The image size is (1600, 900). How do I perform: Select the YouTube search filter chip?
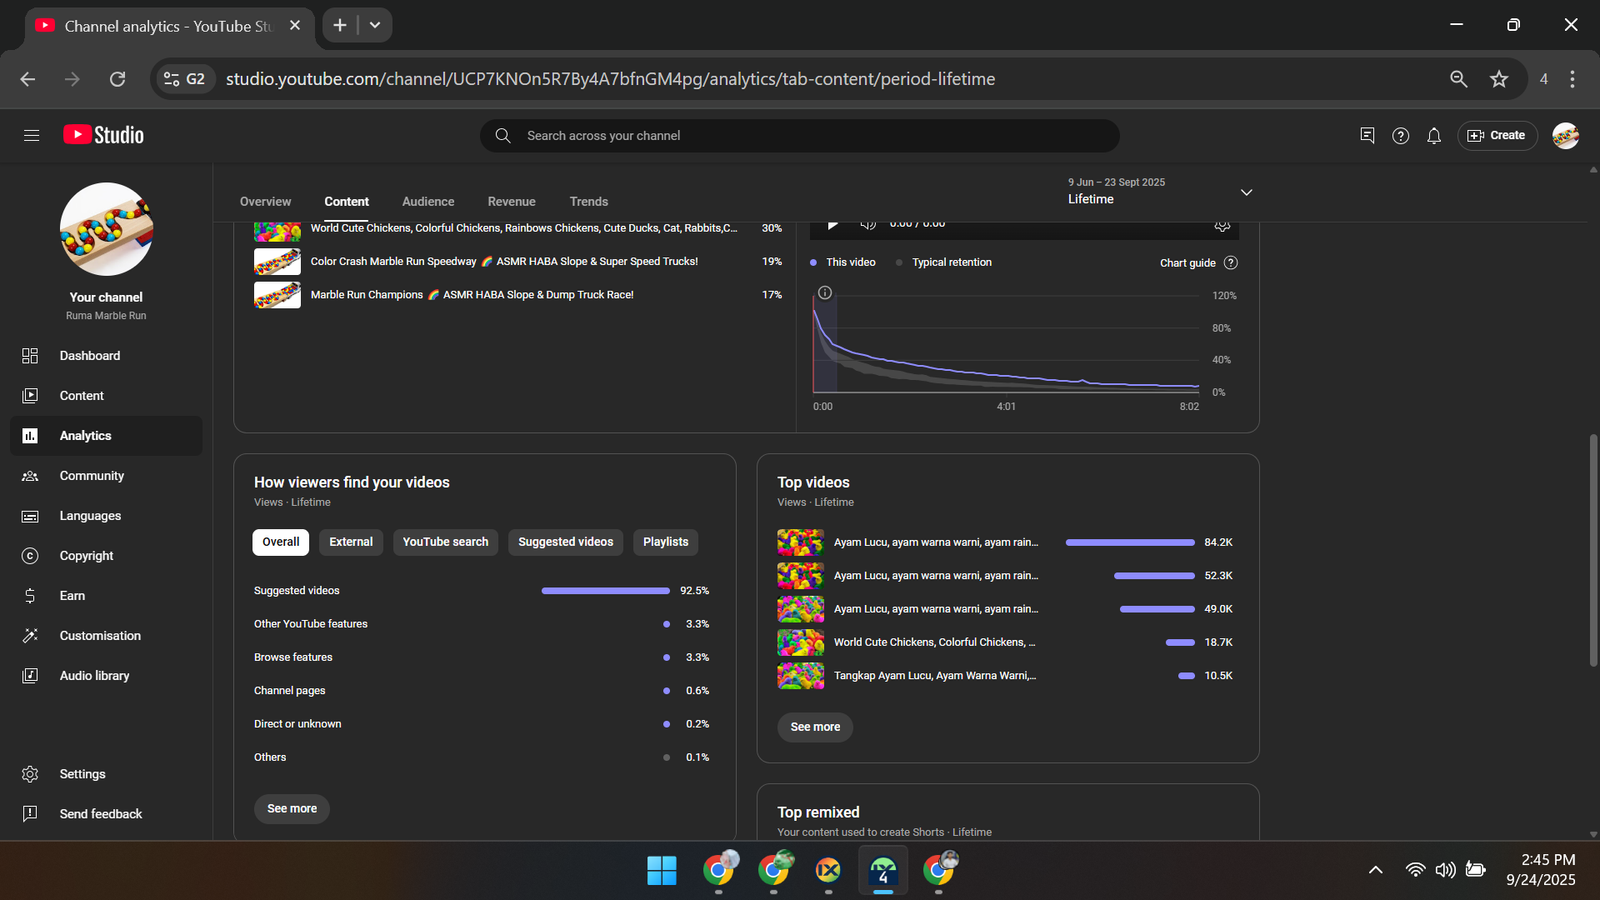pos(445,542)
